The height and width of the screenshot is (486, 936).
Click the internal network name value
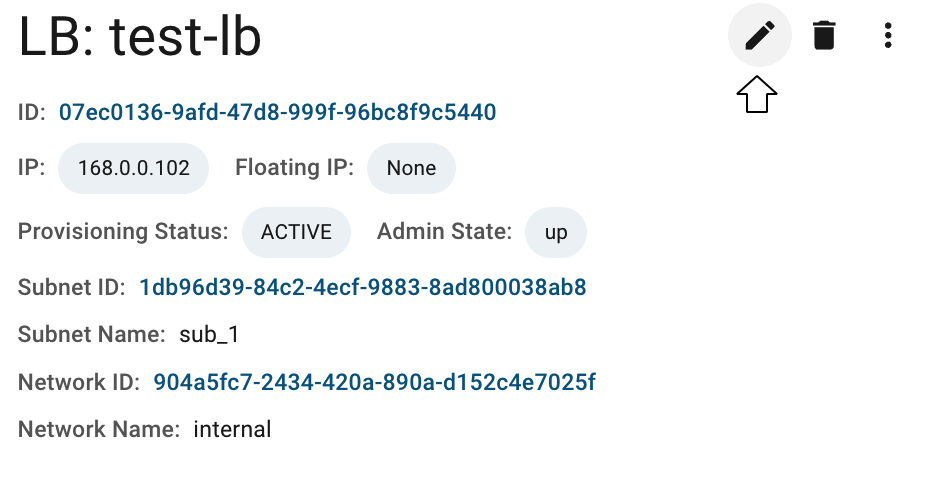[x=232, y=429]
